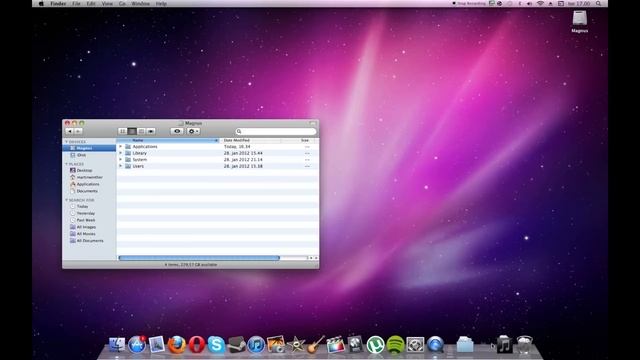This screenshot has width=640, height=360.
Task: Open the Apple menu
Action: (x=41, y=4)
